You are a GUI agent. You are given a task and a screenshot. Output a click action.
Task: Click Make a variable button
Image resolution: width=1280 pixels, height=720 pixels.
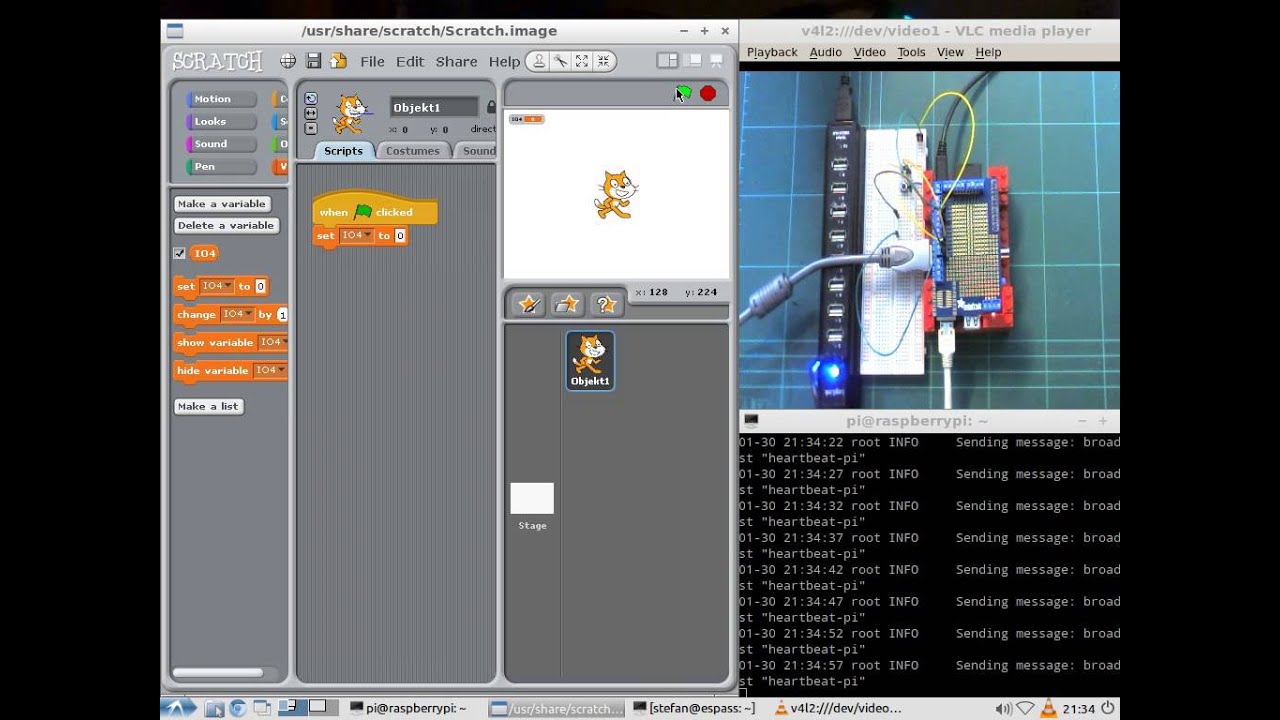222,204
